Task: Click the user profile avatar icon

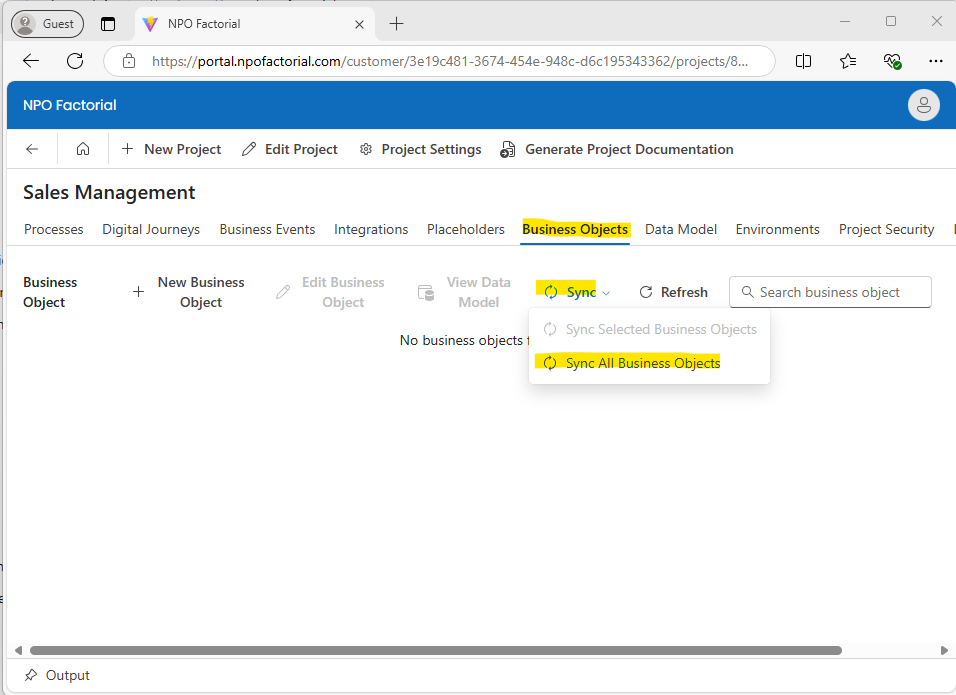Action: coord(923,105)
